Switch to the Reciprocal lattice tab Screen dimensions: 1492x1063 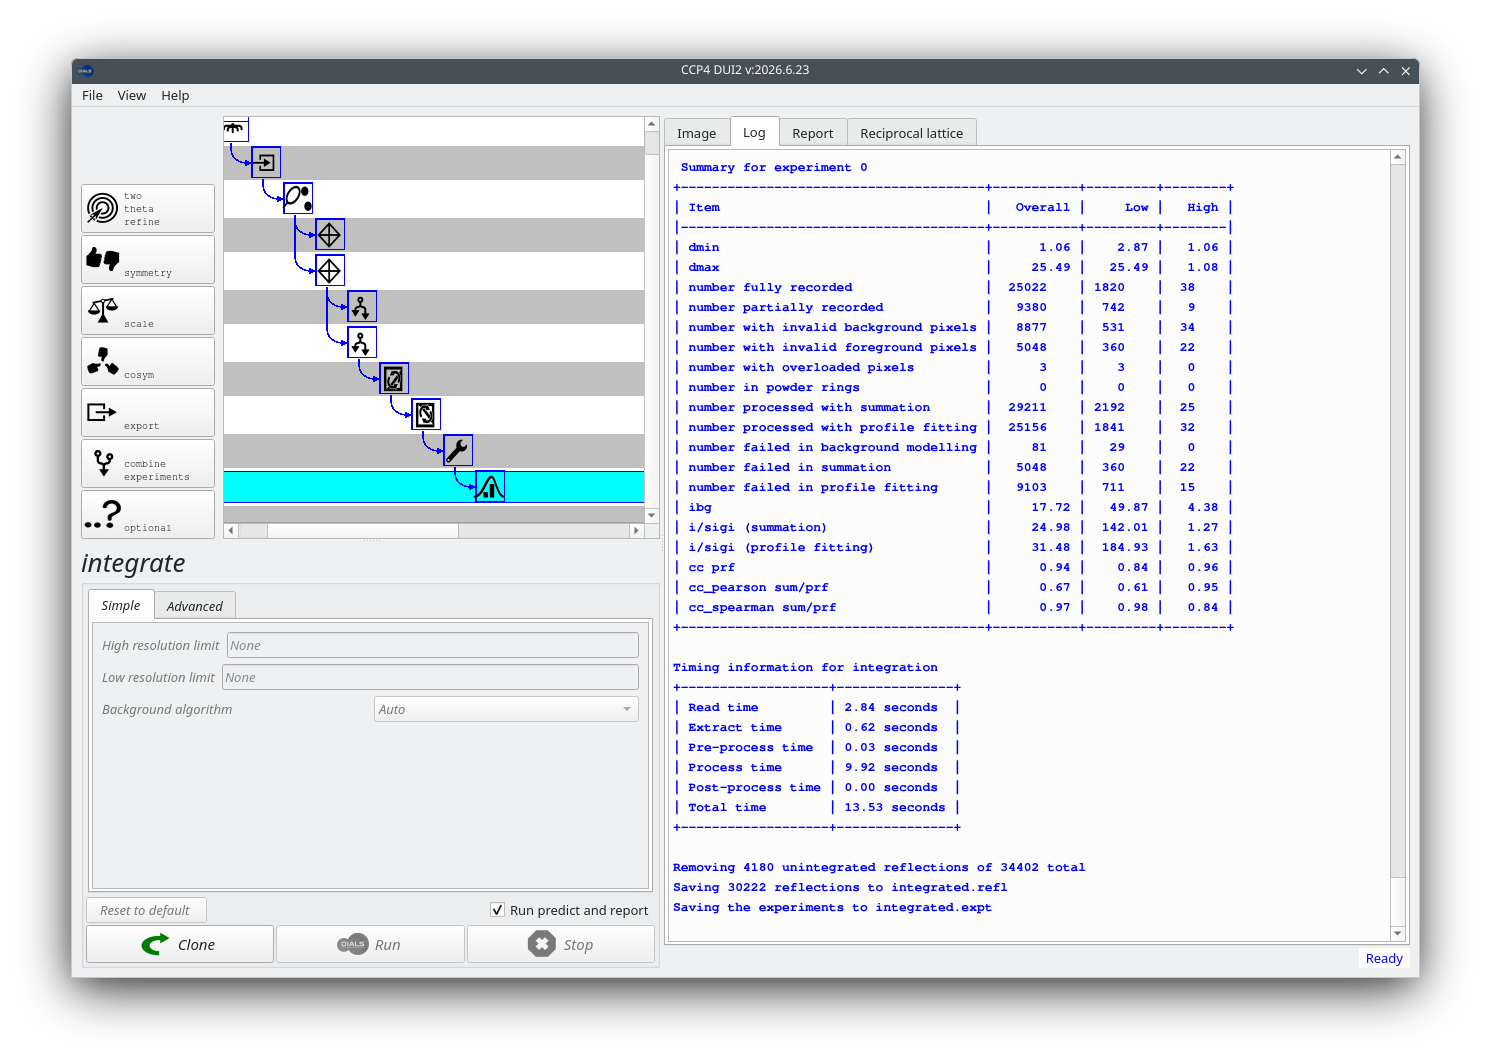click(x=912, y=133)
